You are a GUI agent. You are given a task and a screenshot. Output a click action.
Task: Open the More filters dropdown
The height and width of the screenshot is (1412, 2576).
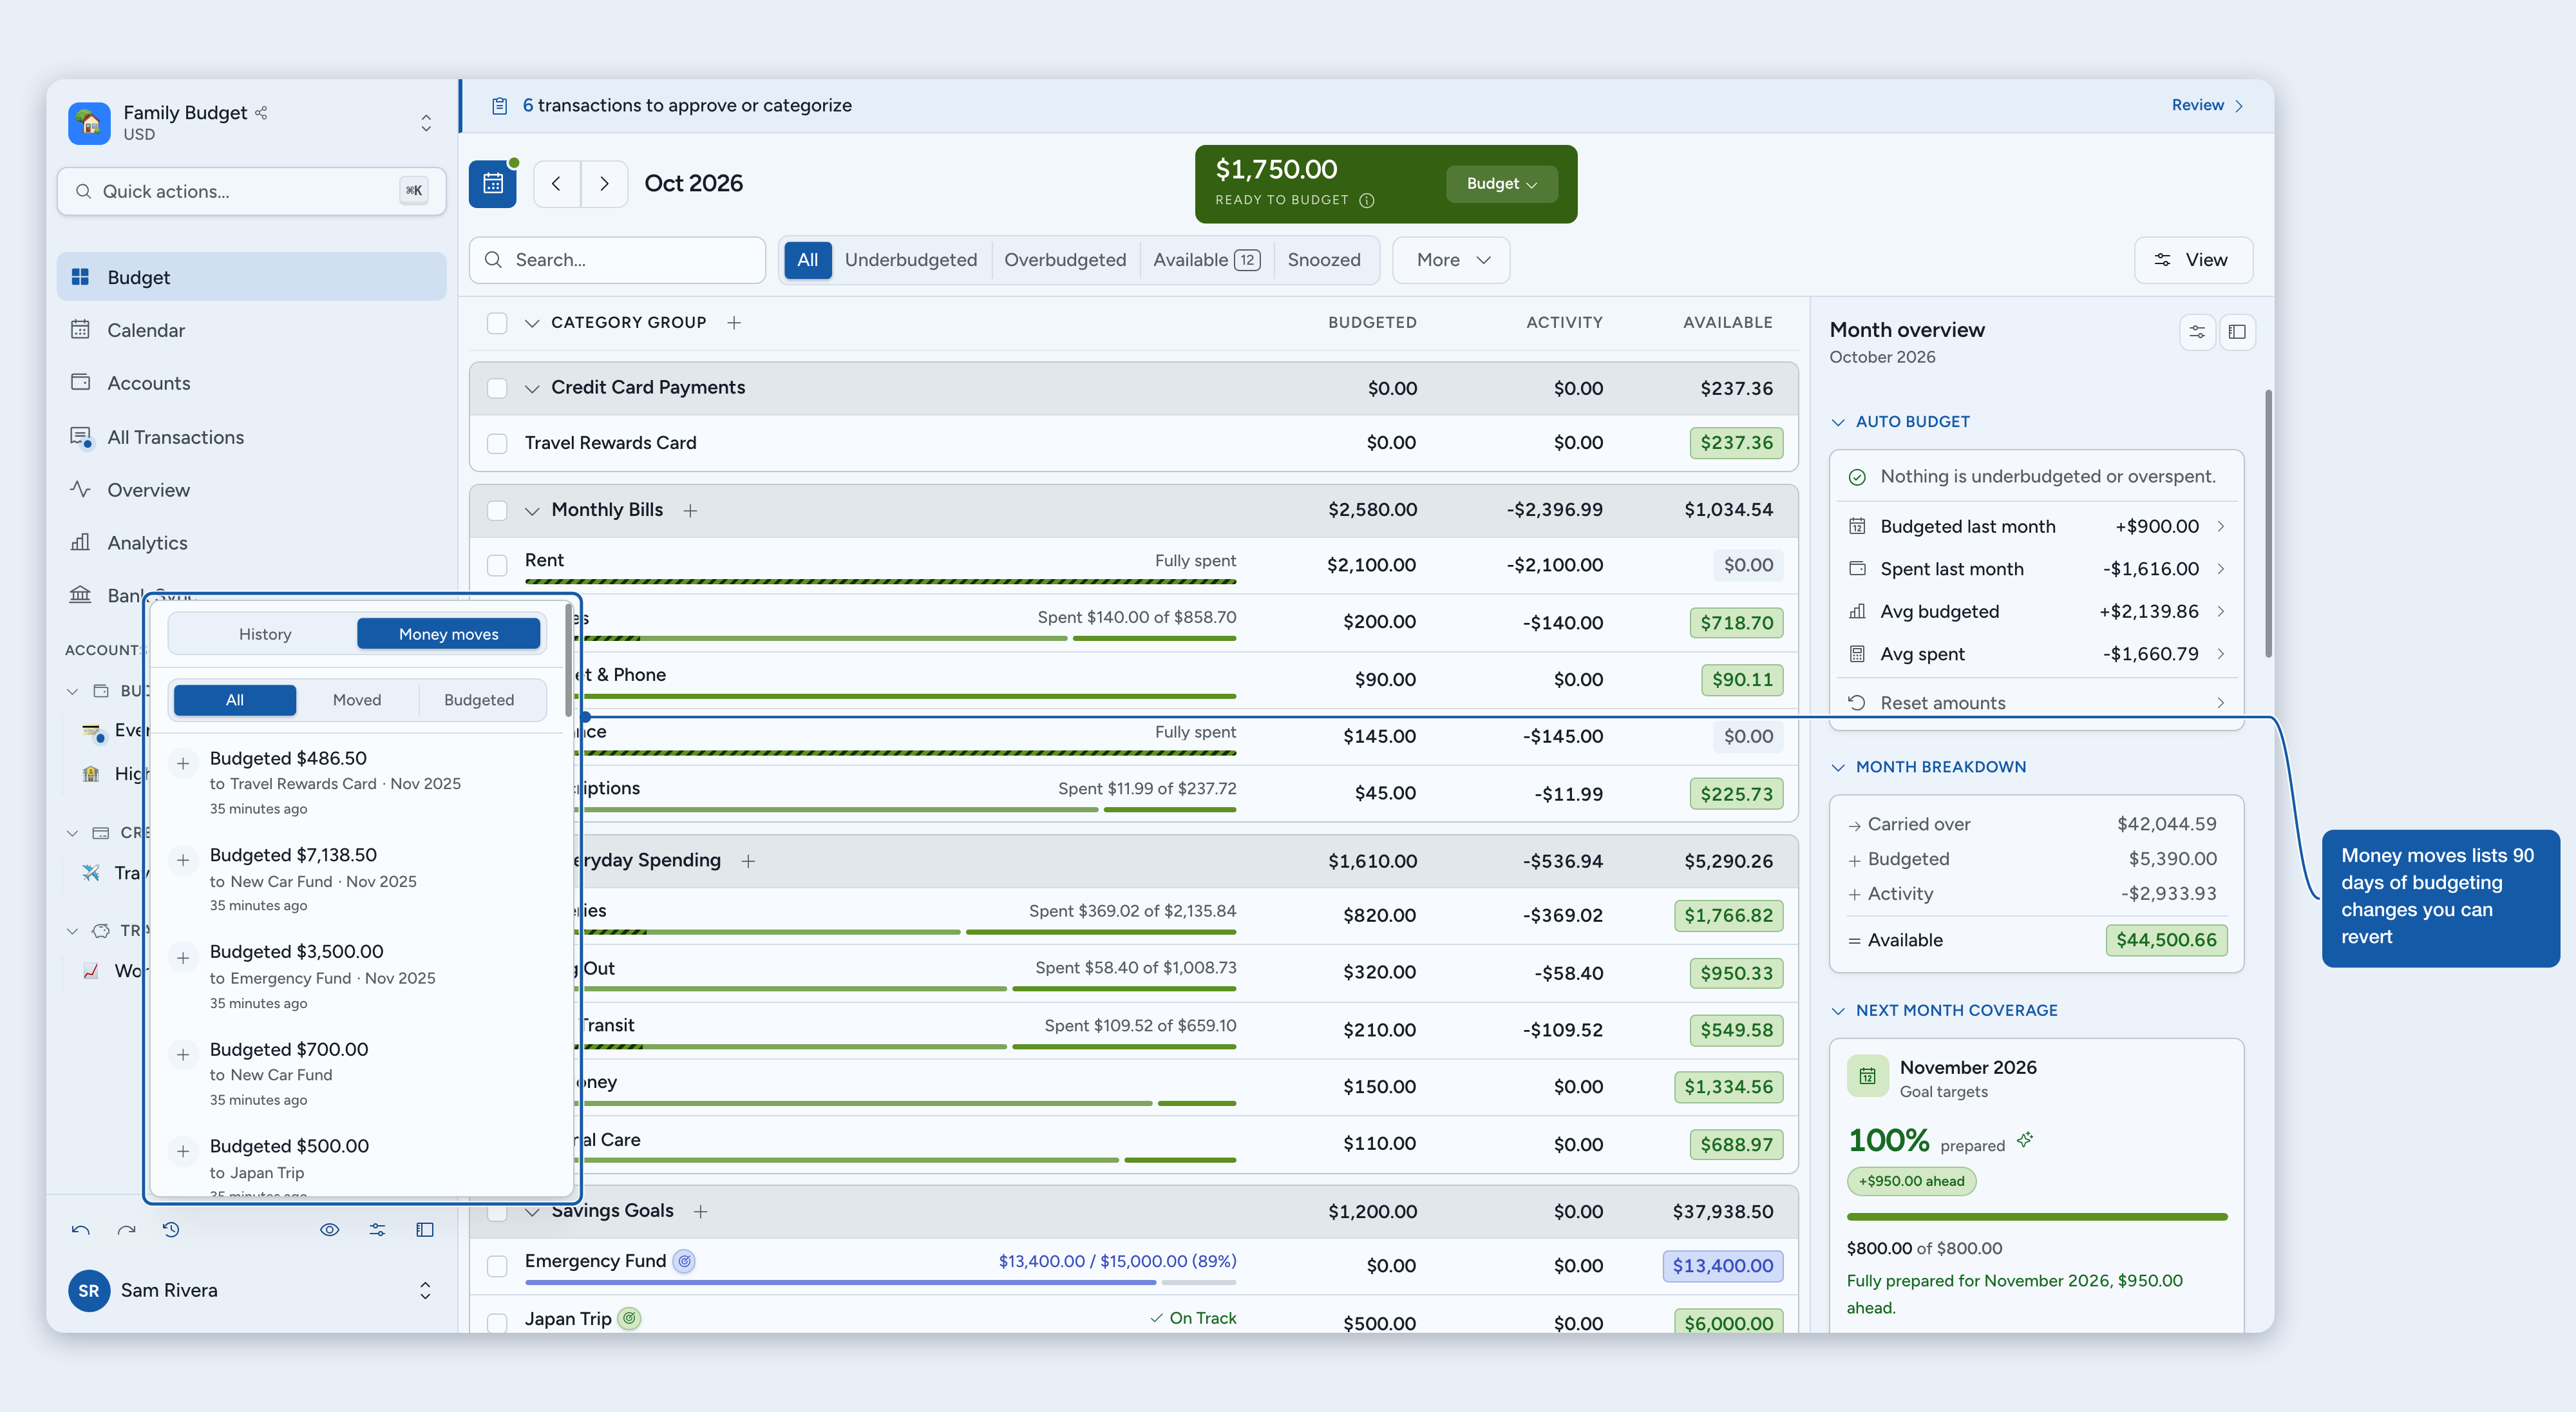click(x=1451, y=260)
